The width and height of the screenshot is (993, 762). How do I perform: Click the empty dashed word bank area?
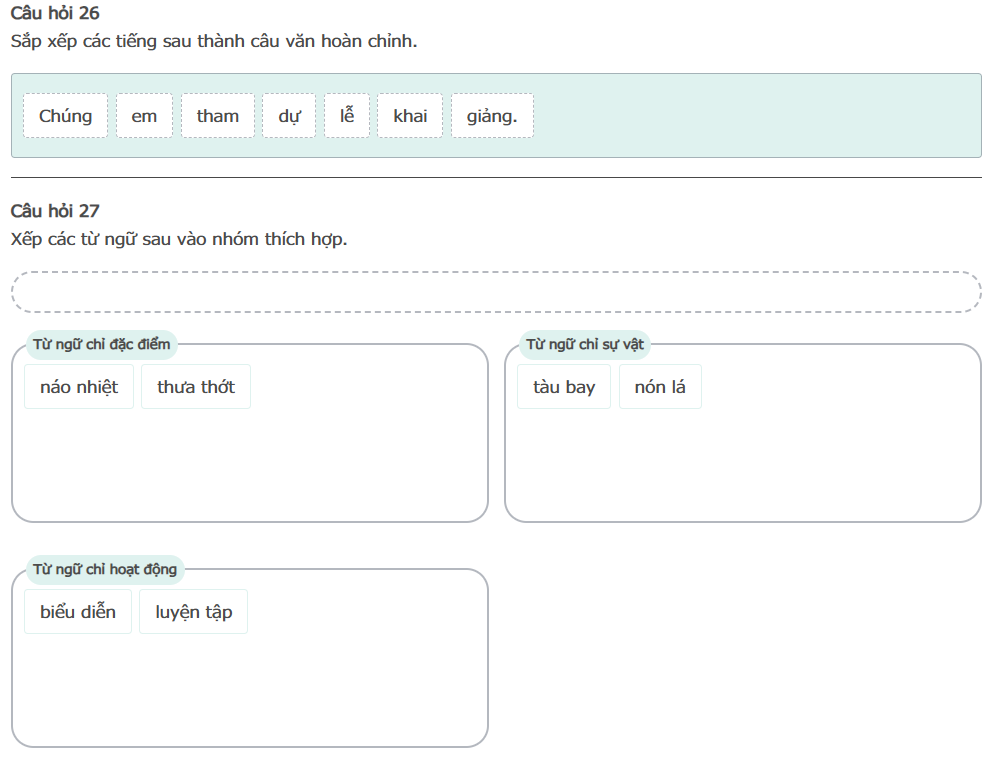[x=496, y=292]
